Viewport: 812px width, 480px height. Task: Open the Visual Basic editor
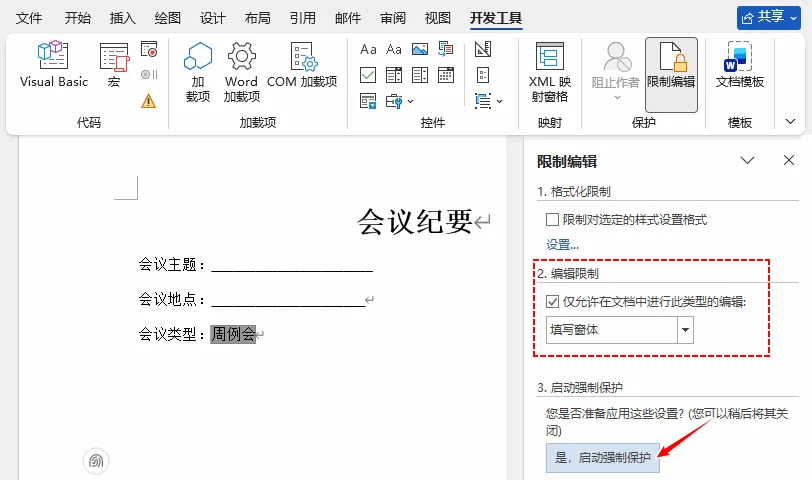[54, 64]
